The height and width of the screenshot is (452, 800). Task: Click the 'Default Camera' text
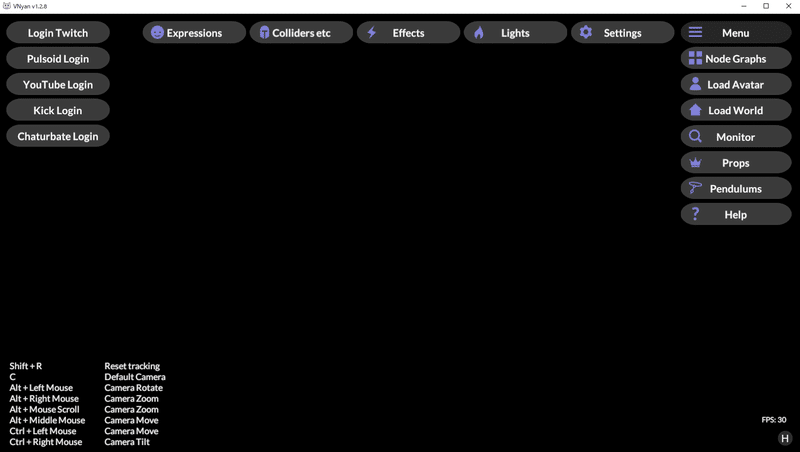tap(135, 376)
